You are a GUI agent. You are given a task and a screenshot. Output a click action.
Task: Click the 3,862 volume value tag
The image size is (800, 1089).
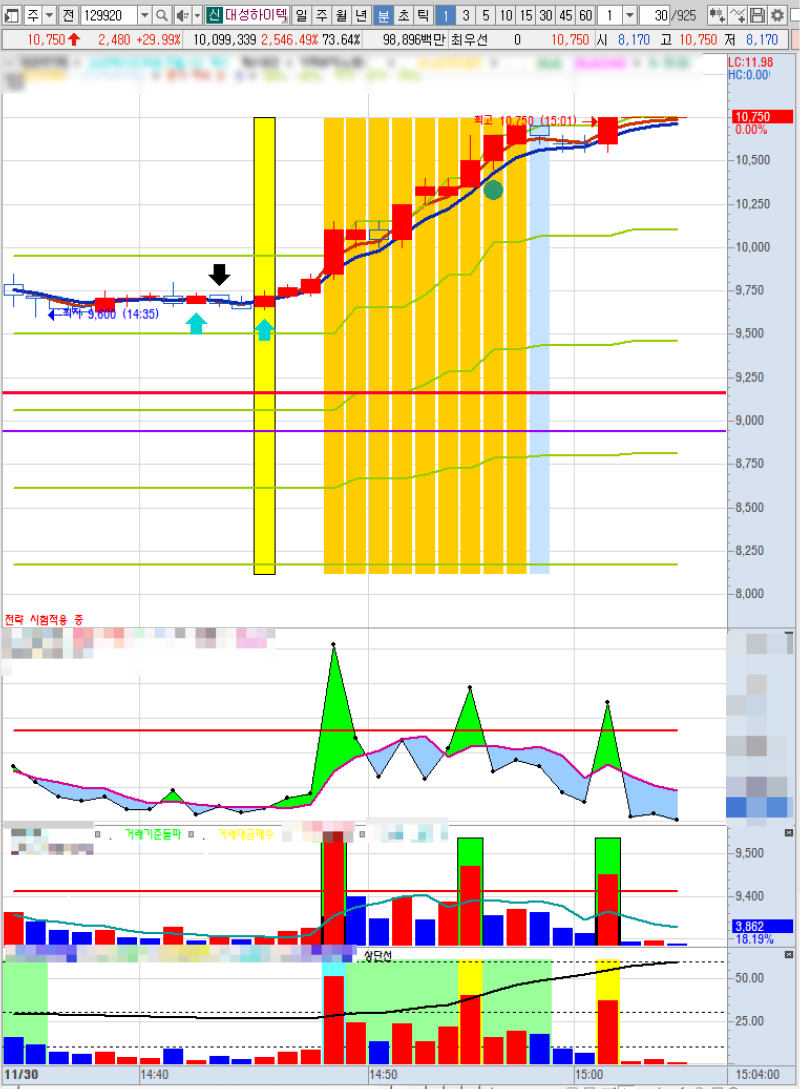pyautogui.click(x=762, y=926)
